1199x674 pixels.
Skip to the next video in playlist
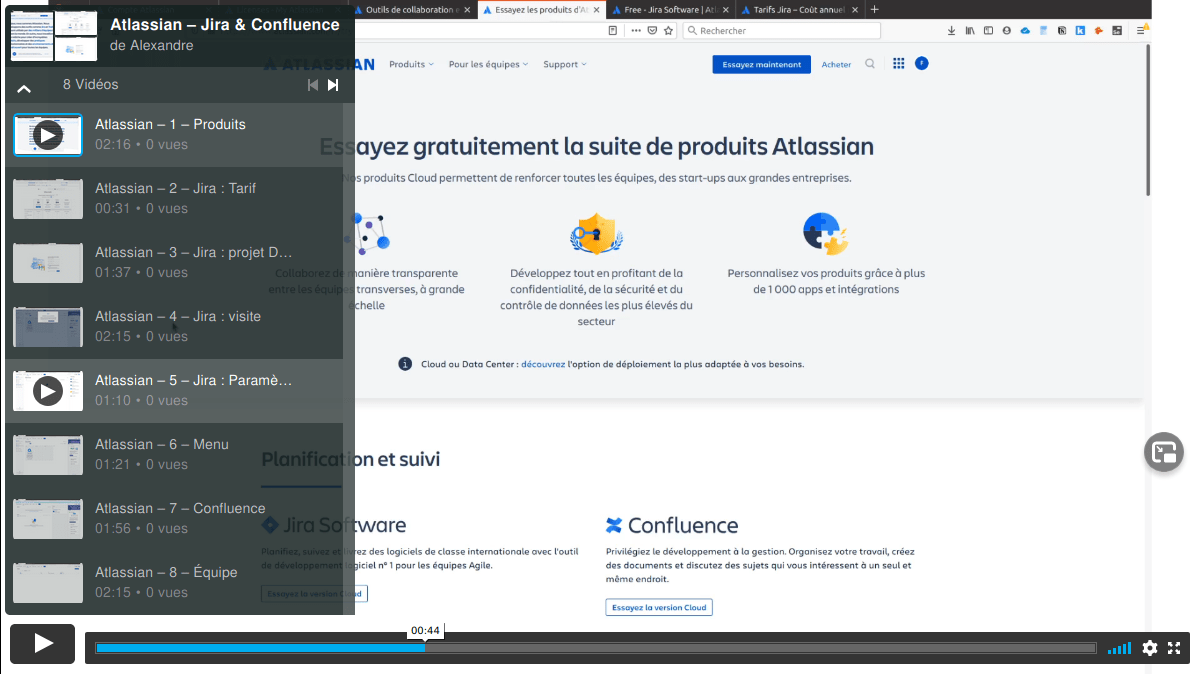[x=333, y=85]
